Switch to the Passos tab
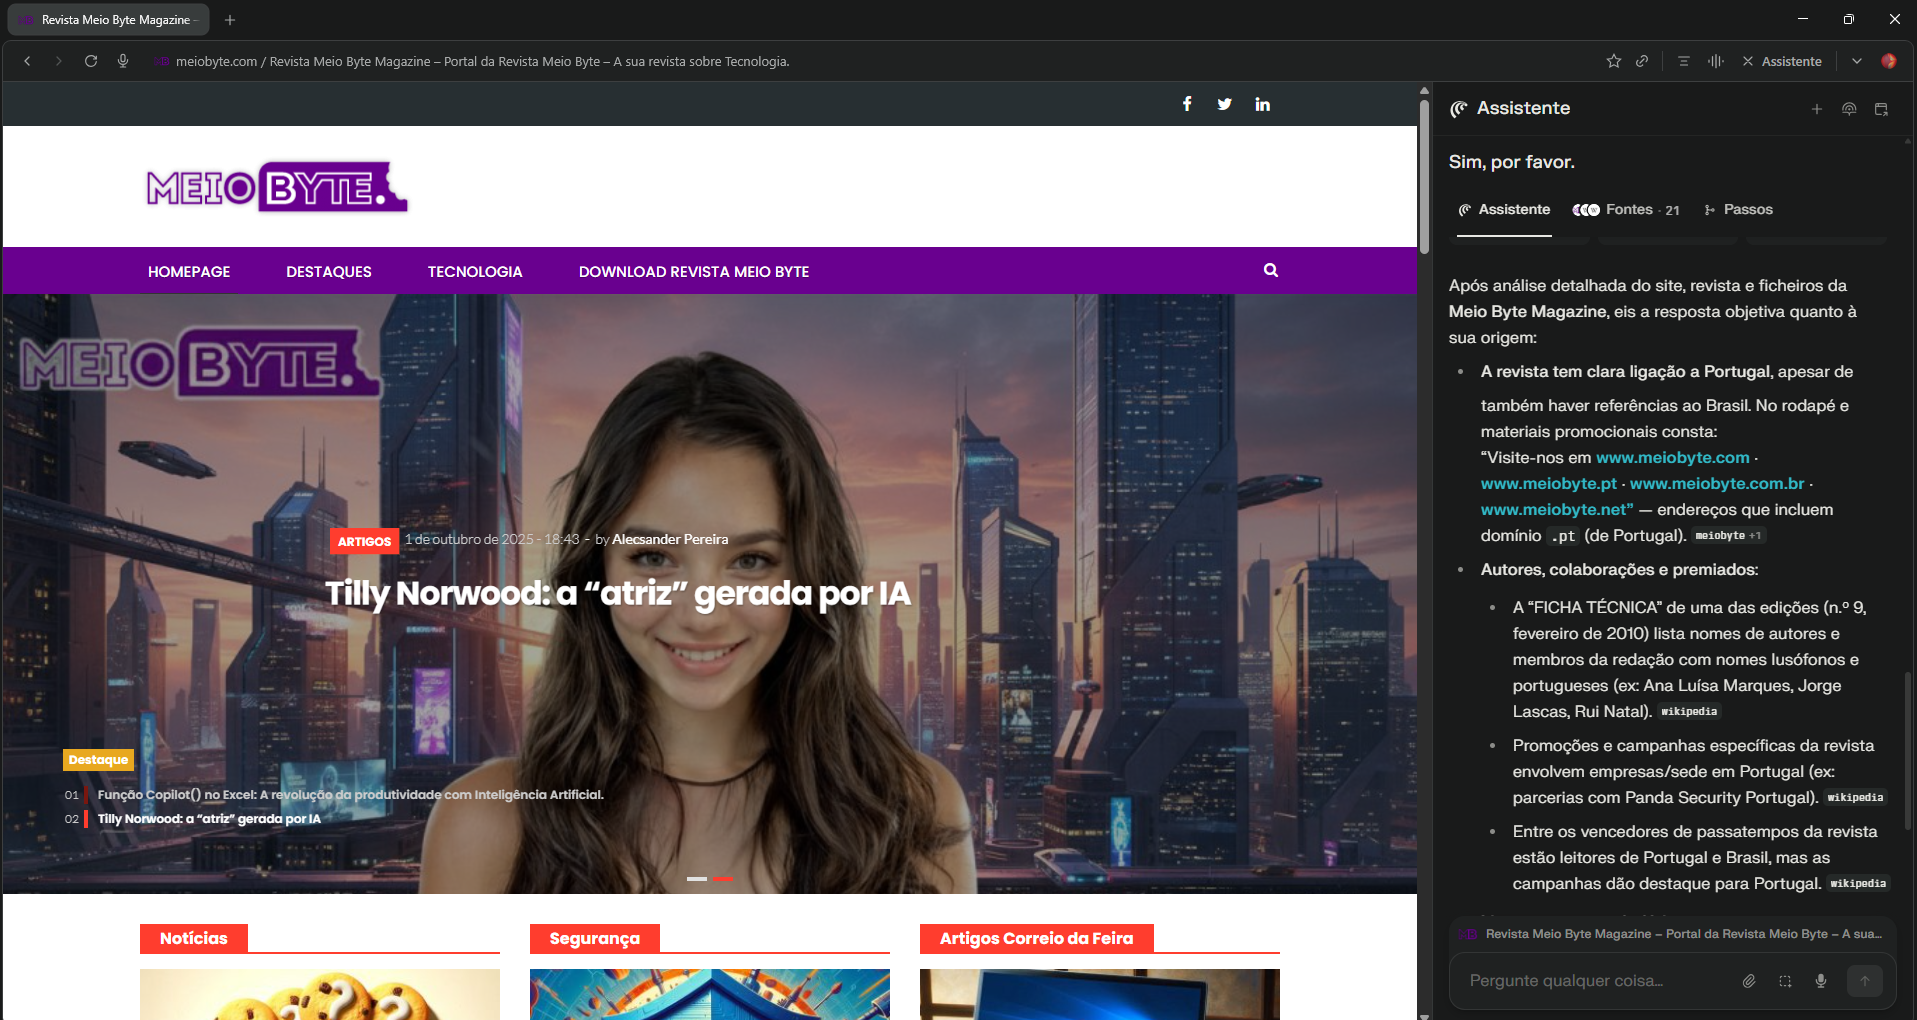This screenshot has height=1020, width=1917. [x=1739, y=210]
